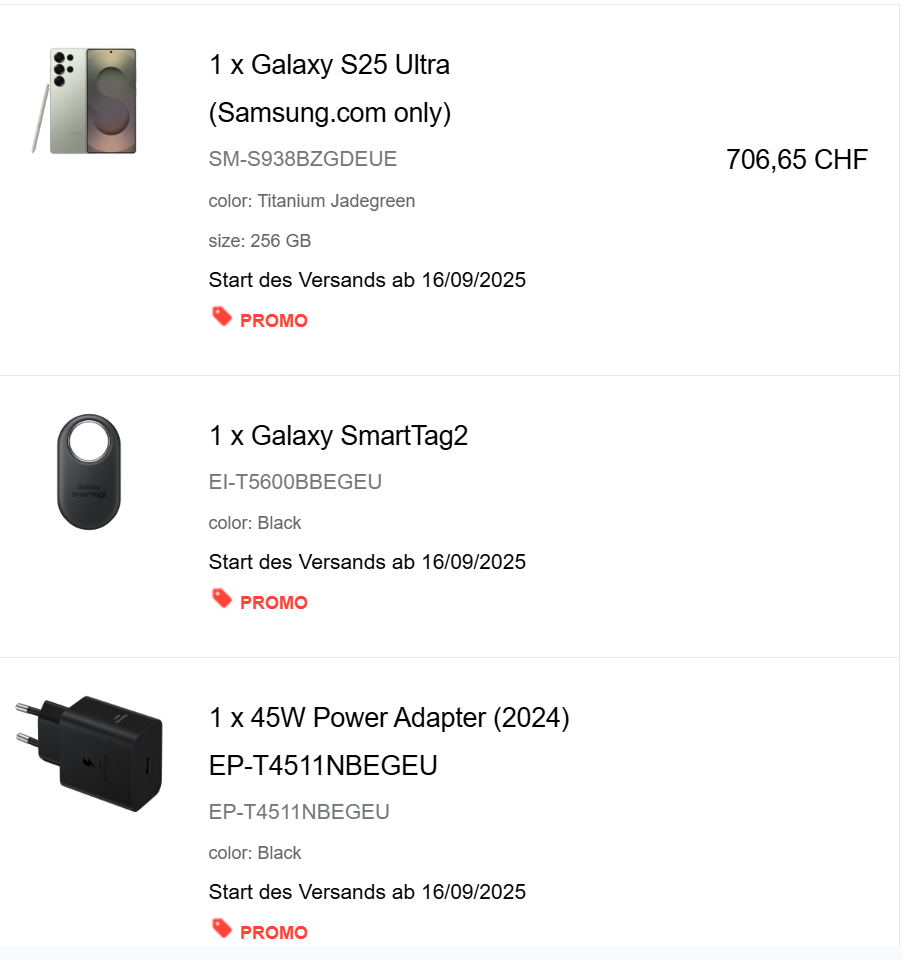
Task: Click the "1 x Galaxy S25 Ultra" title
Action: (x=329, y=65)
